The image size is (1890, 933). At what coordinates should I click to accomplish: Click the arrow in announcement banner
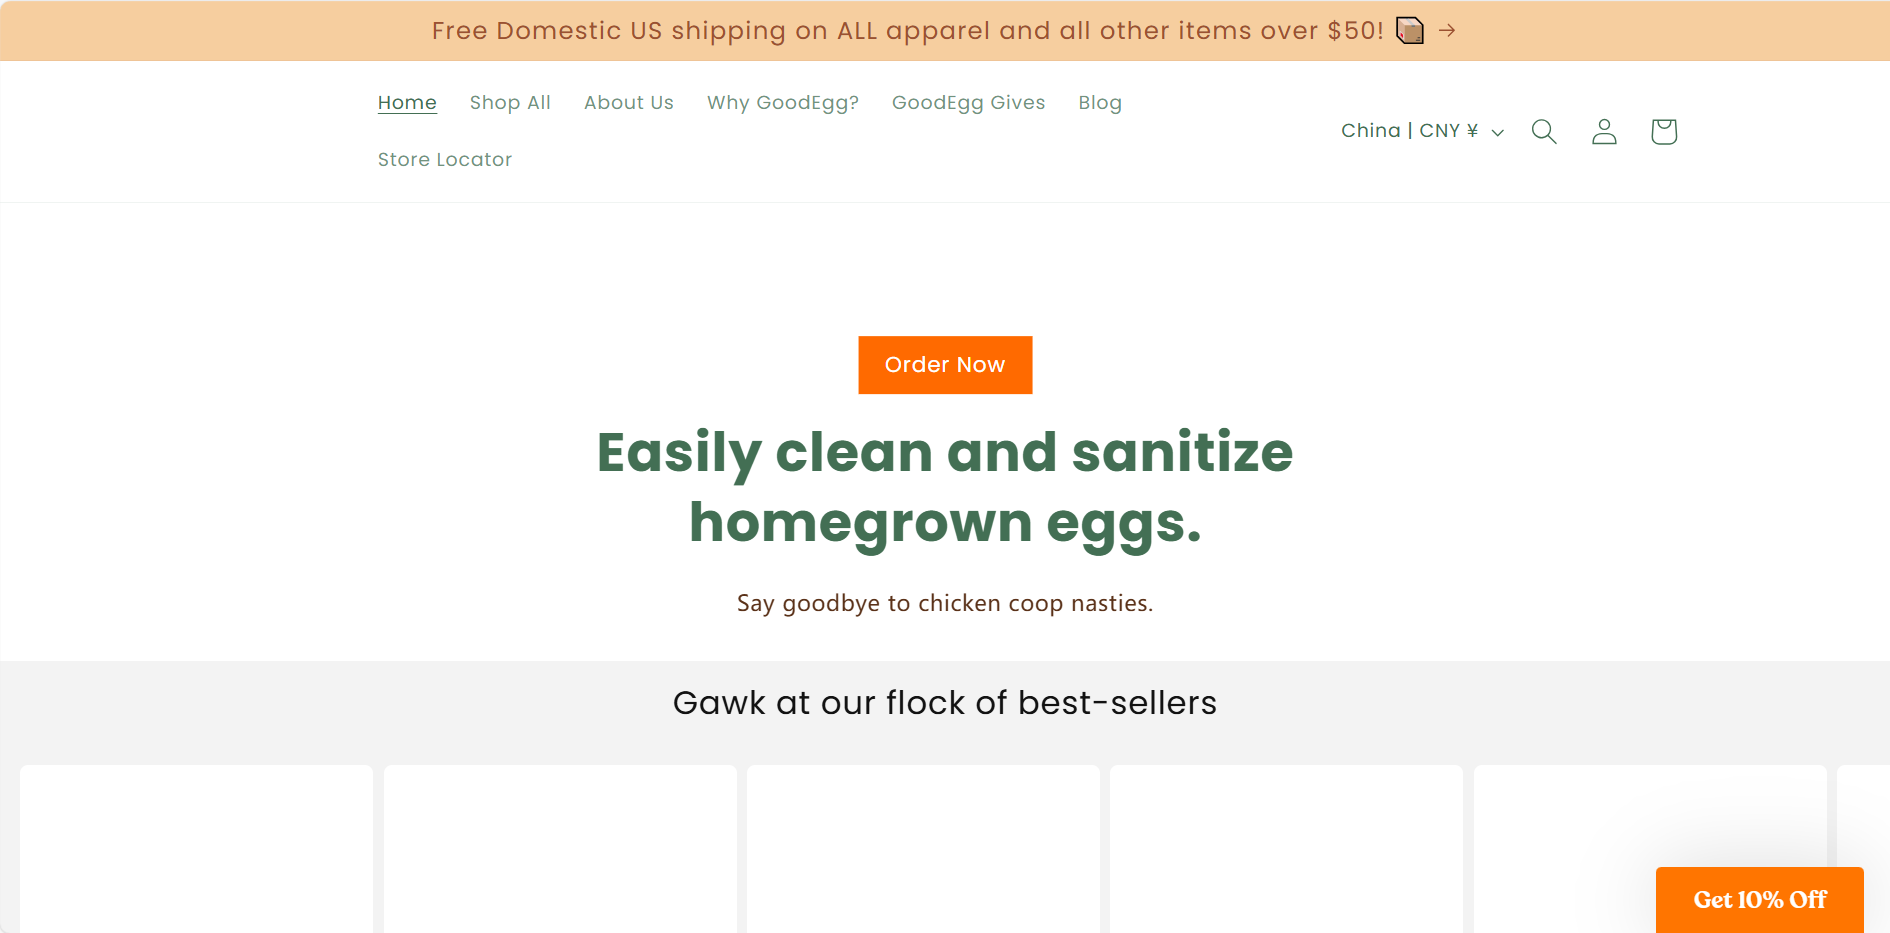tap(1447, 31)
